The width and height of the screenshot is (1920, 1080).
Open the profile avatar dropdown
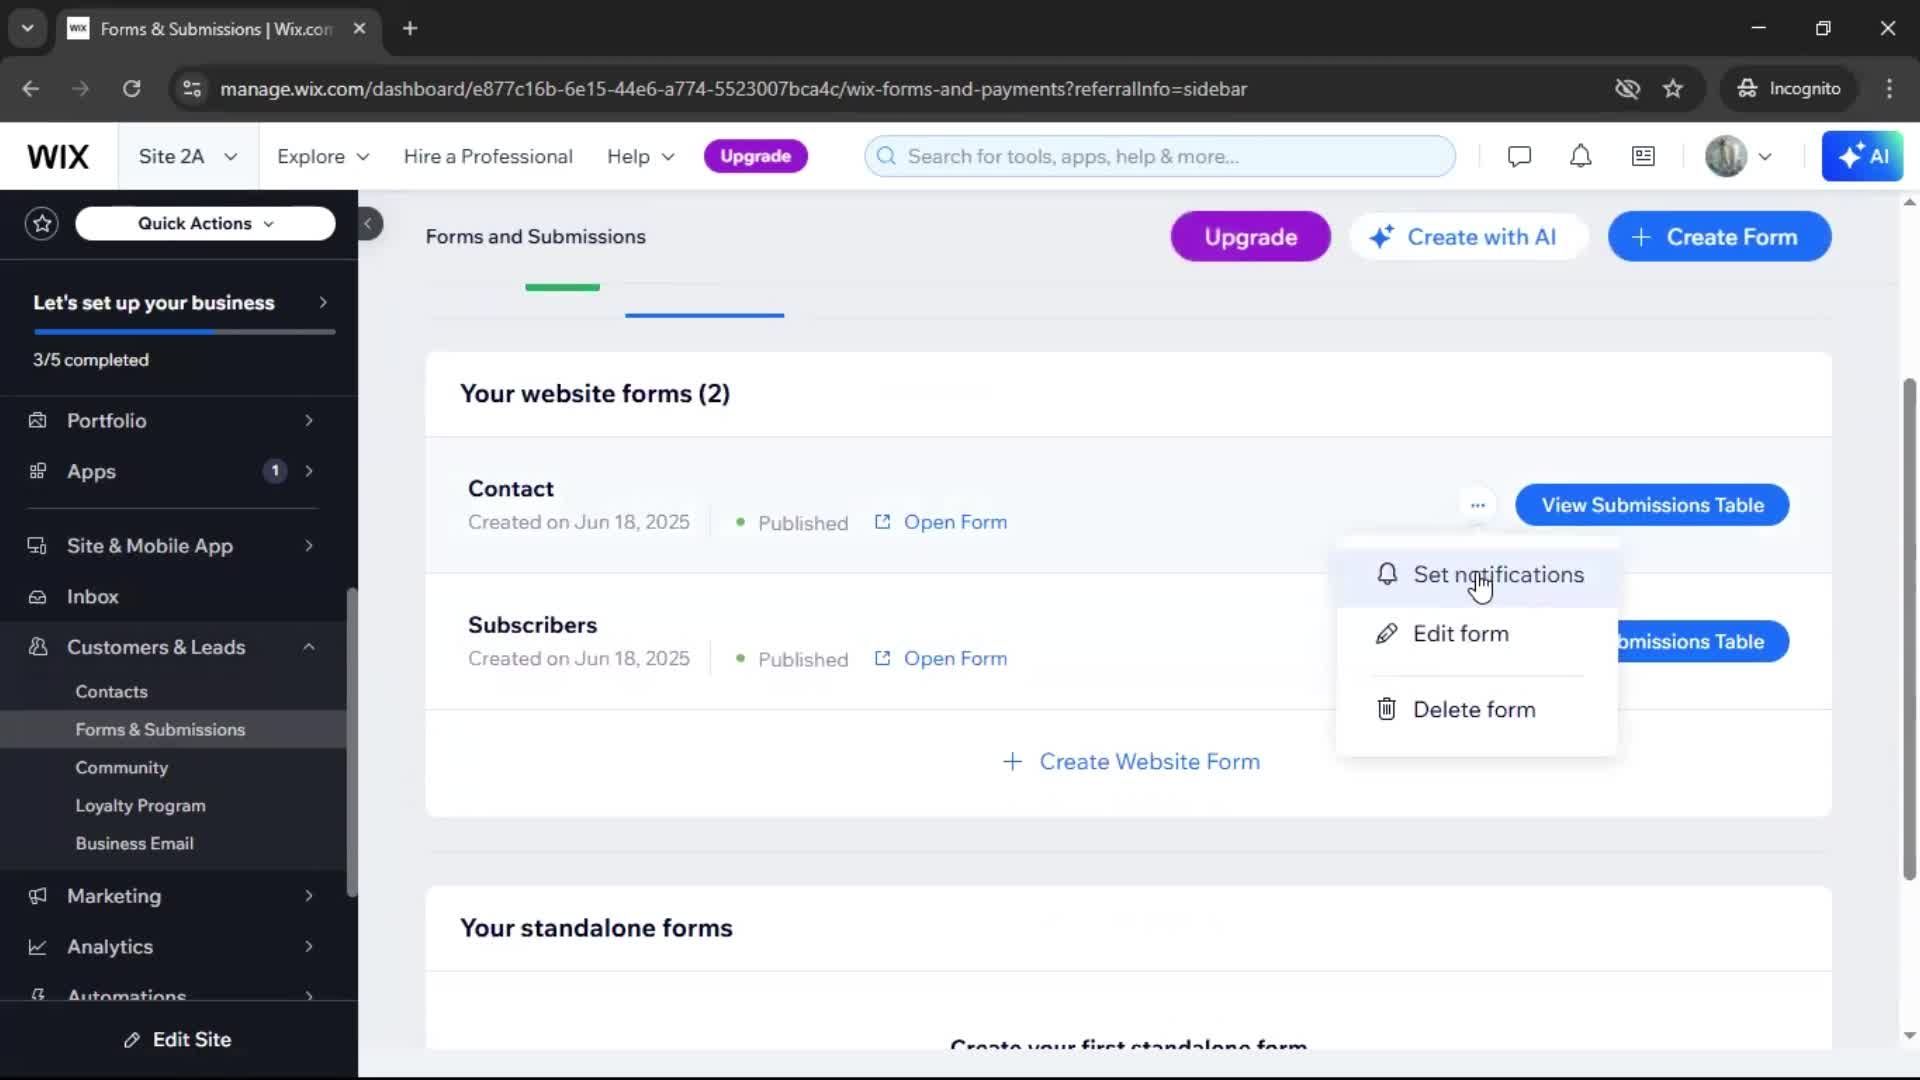1740,156
